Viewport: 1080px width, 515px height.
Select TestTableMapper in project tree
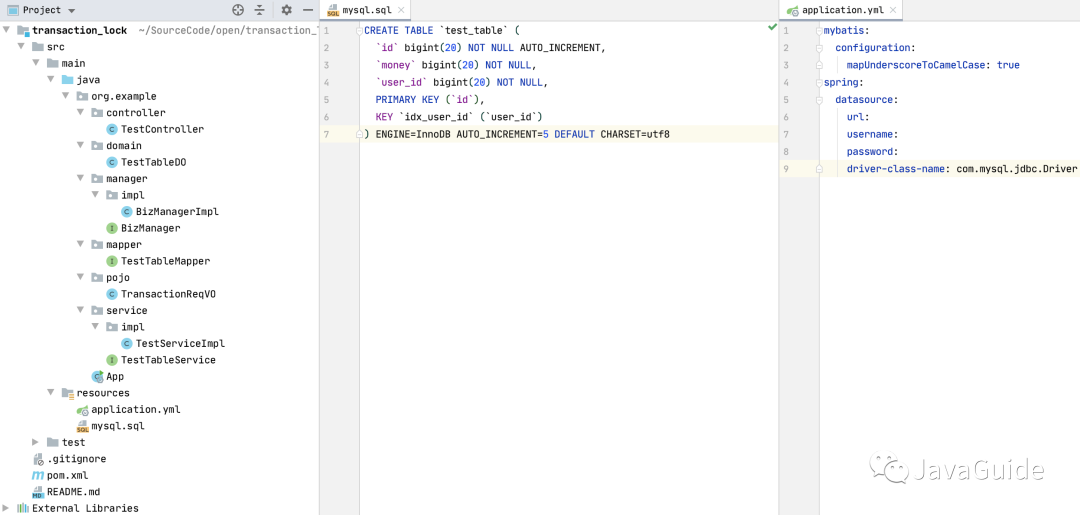pyautogui.click(x=165, y=261)
